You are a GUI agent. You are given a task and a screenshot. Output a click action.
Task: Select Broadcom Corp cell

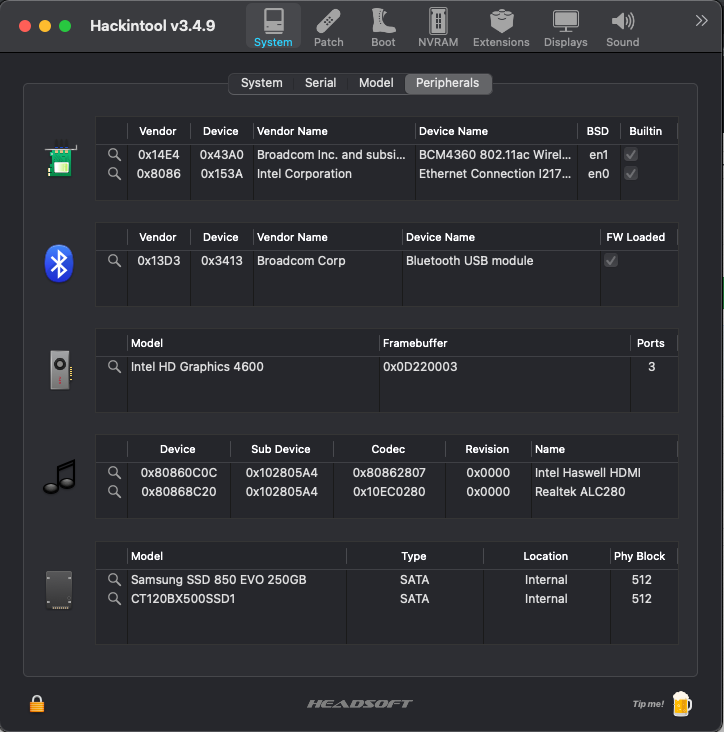tap(301, 260)
